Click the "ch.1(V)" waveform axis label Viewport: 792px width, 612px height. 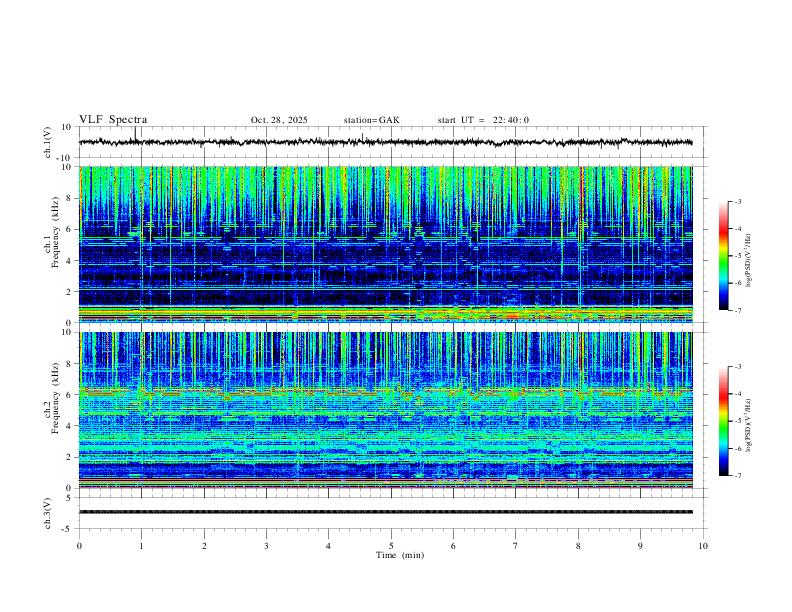tap(48, 142)
